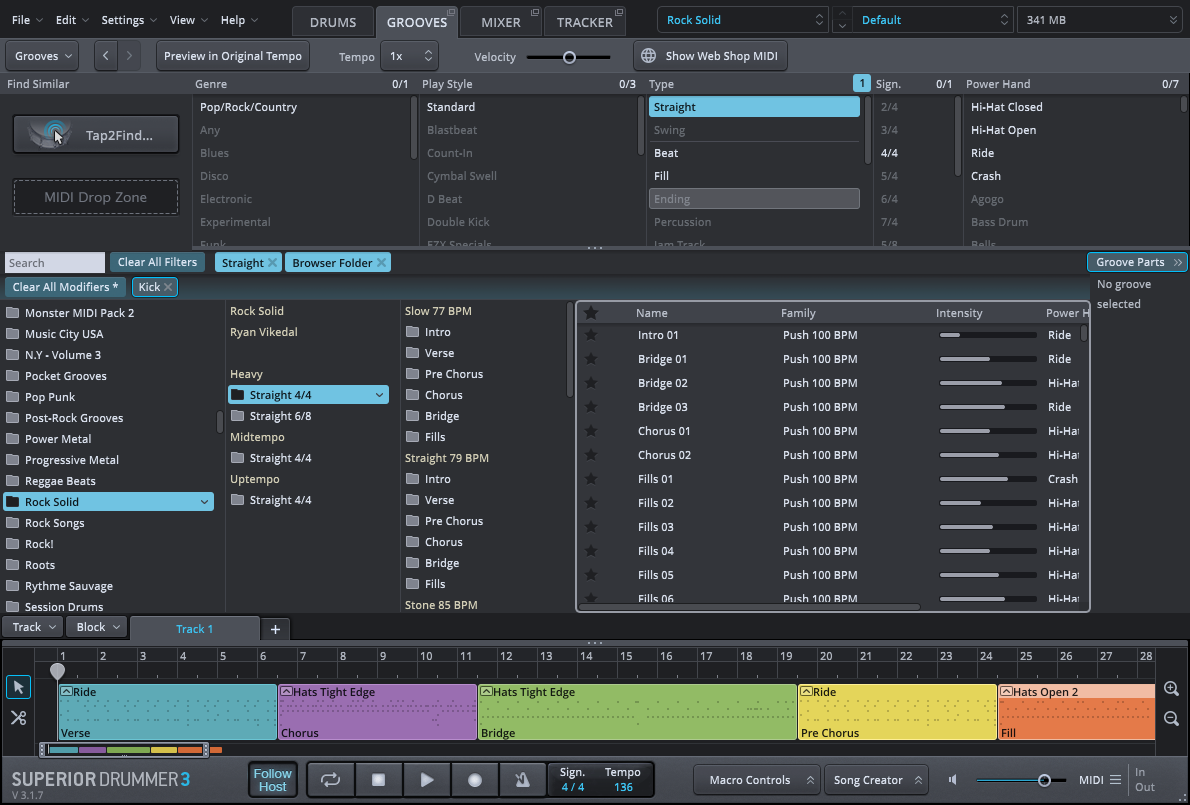The height and width of the screenshot is (805, 1190).
Task: Remove the Kick modifier tag
Action: (x=168, y=287)
